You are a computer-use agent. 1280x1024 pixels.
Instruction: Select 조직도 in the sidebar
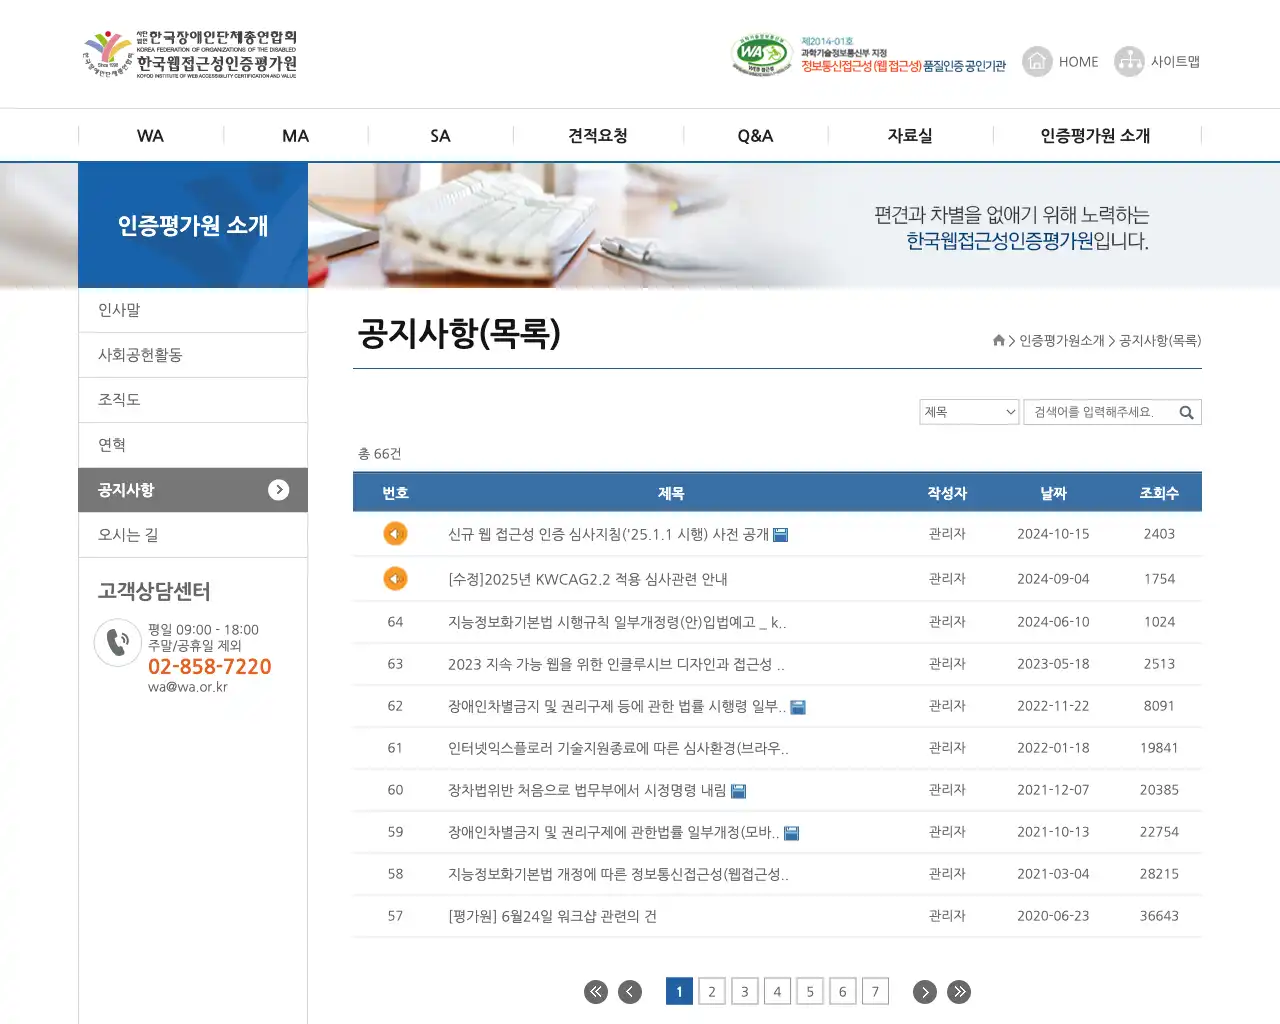click(x=193, y=400)
